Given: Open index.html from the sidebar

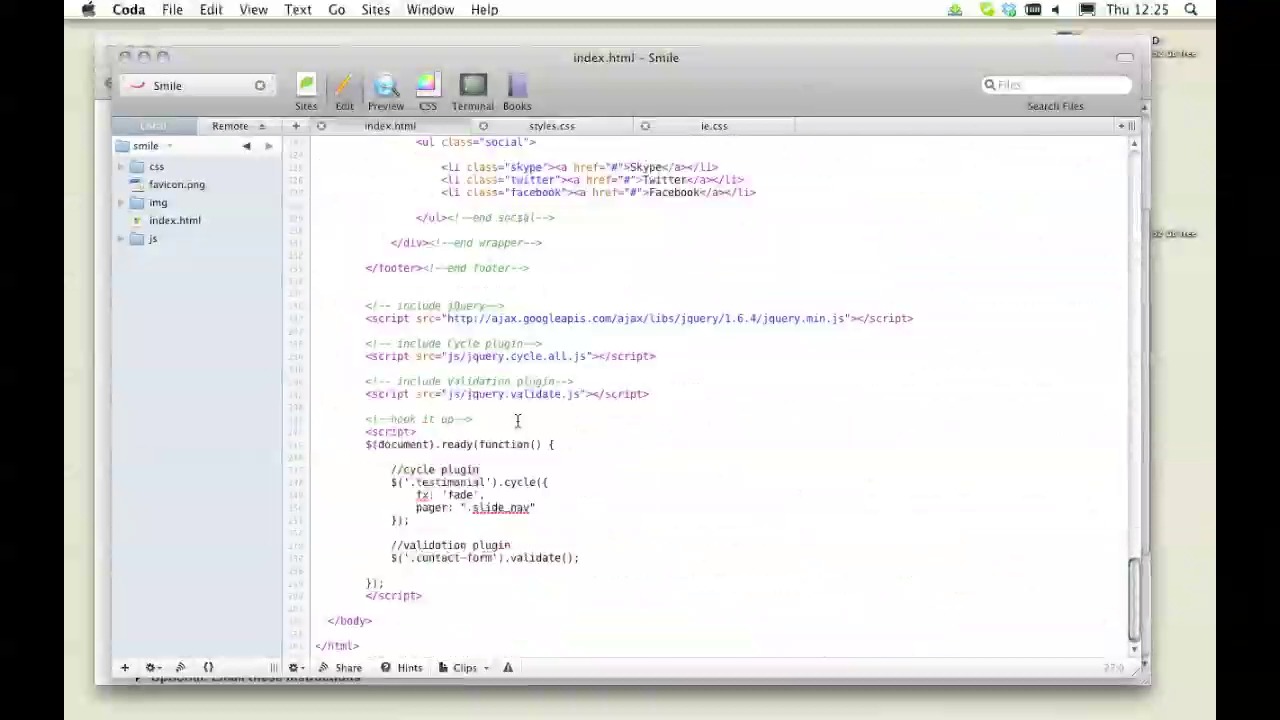Looking at the screenshot, I should tap(175, 221).
